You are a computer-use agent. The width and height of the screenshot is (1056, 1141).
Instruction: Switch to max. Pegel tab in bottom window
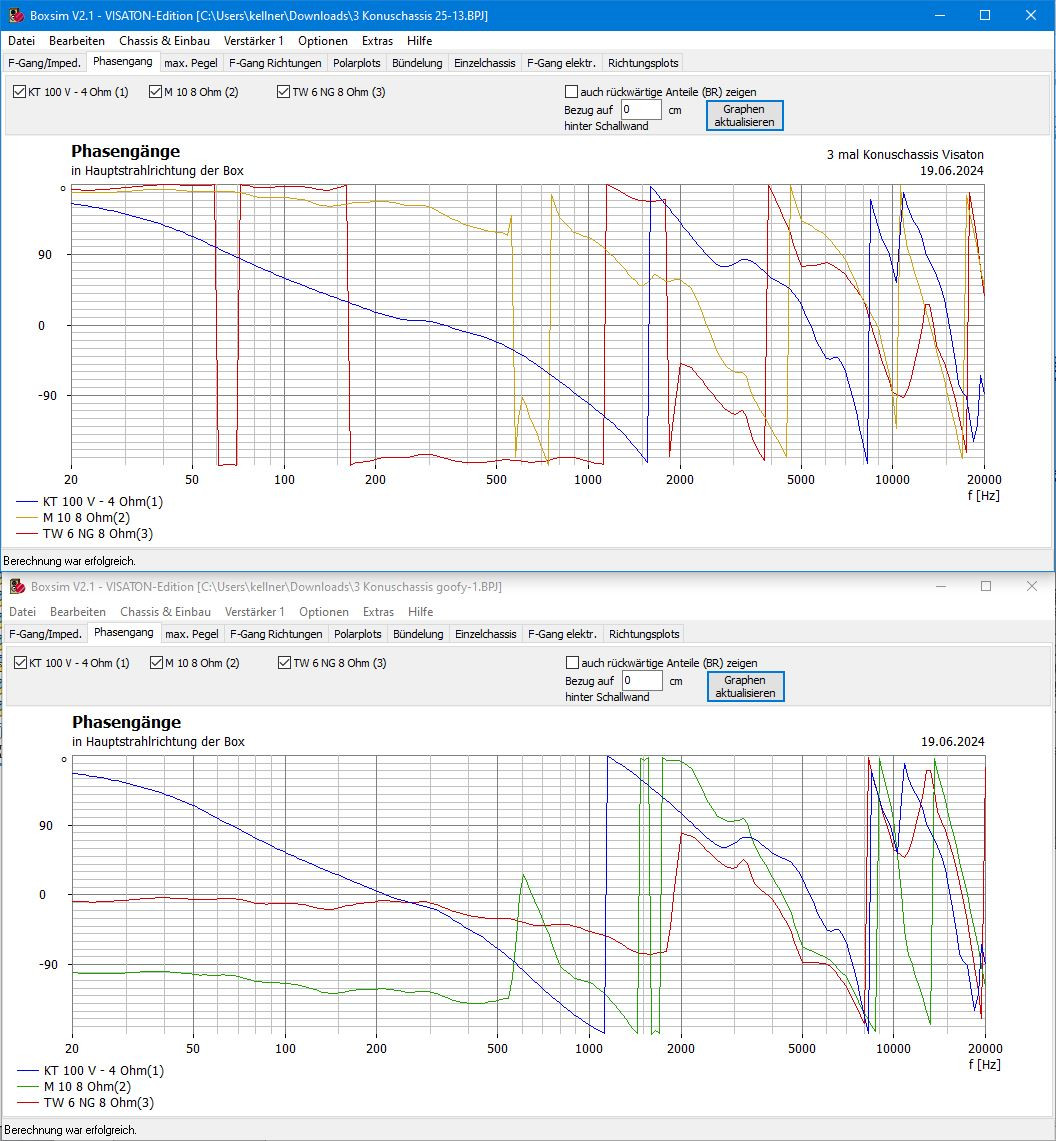pos(191,635)
